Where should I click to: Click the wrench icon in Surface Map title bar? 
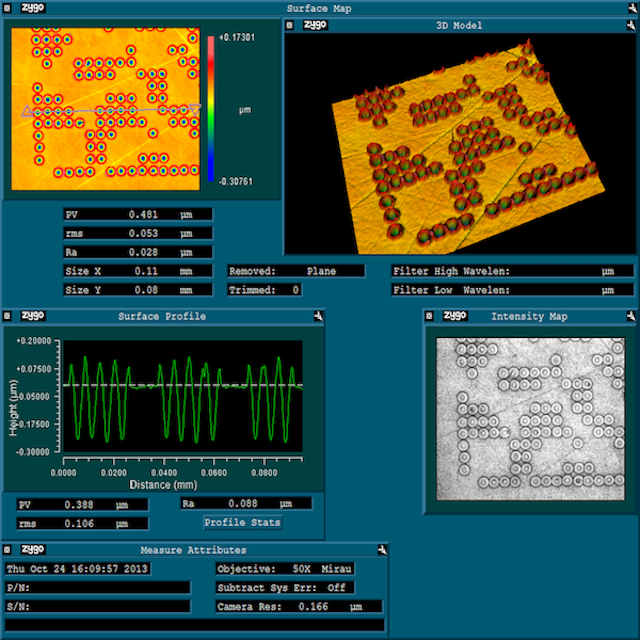coord(632,8)
